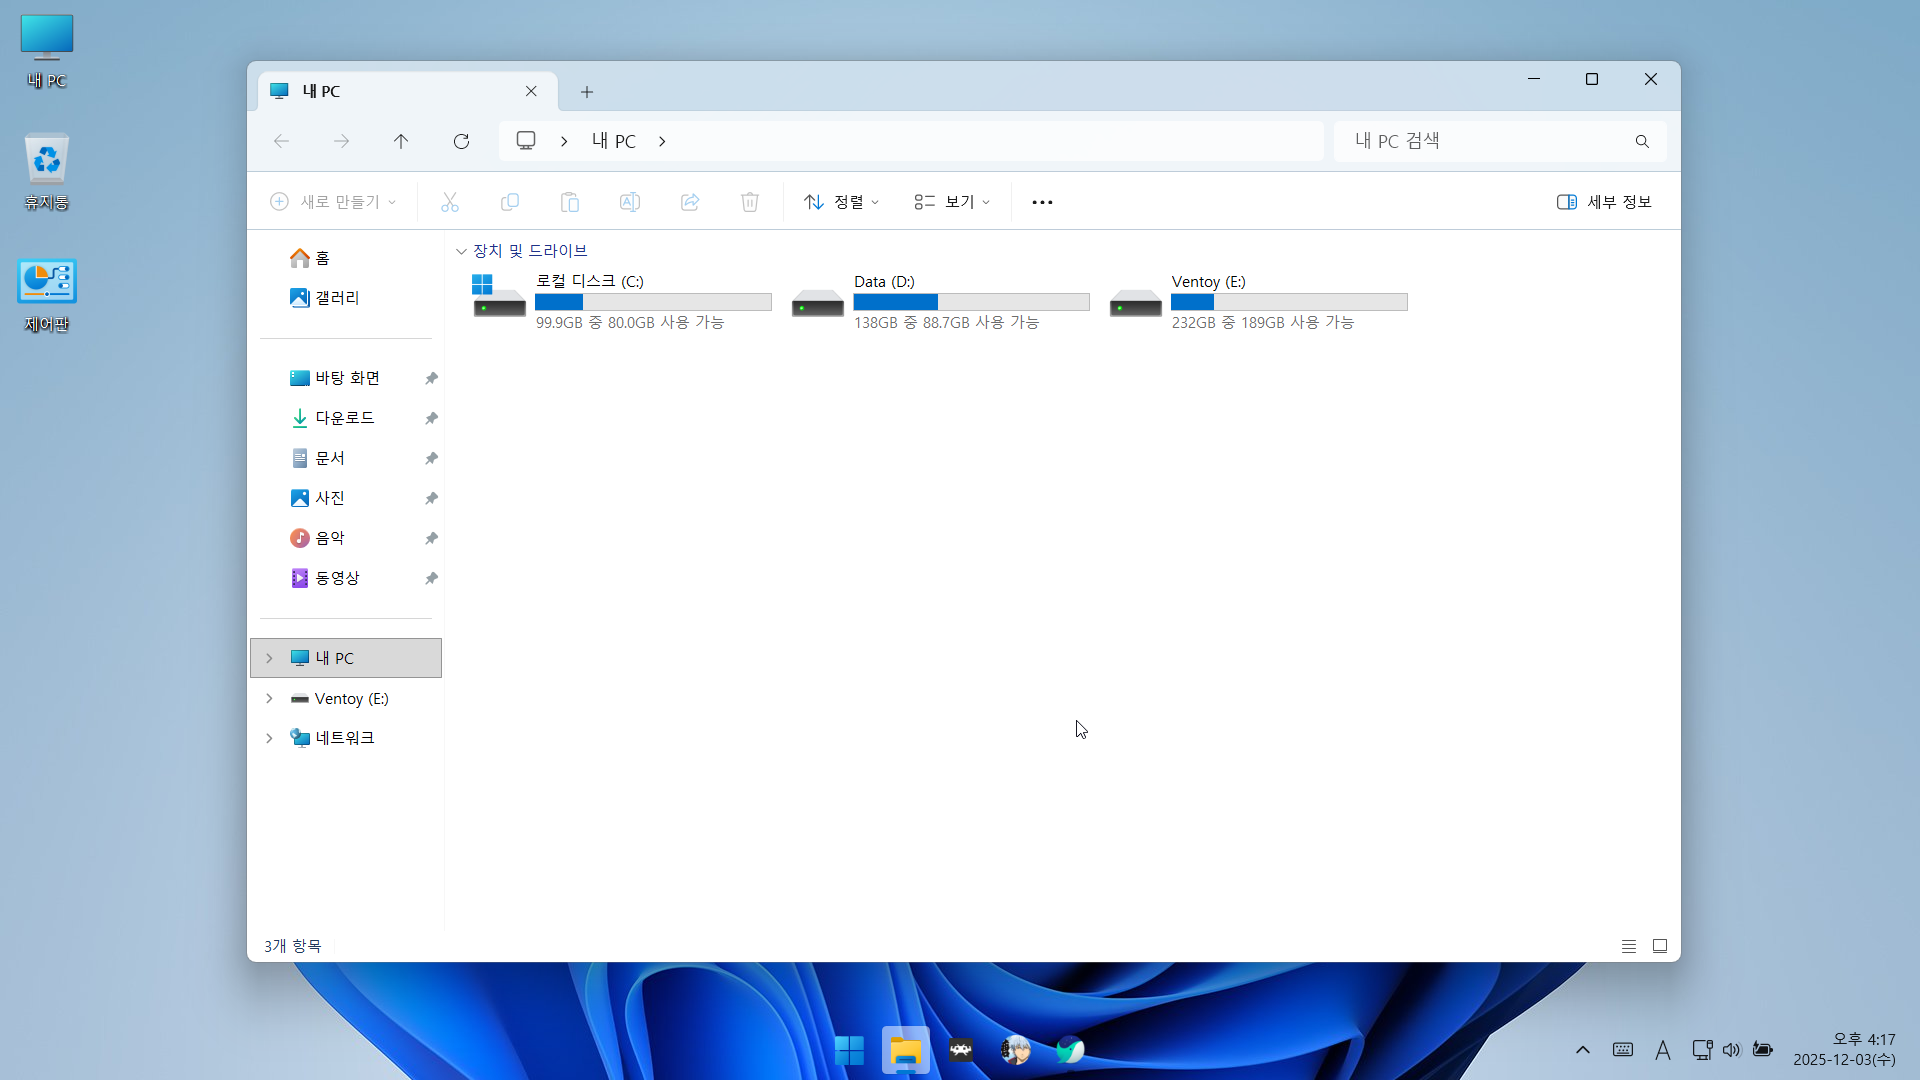Toggle the 세부 정보 details pane
Viewport: 1920px width, 1080px height.
(1603, 202)
